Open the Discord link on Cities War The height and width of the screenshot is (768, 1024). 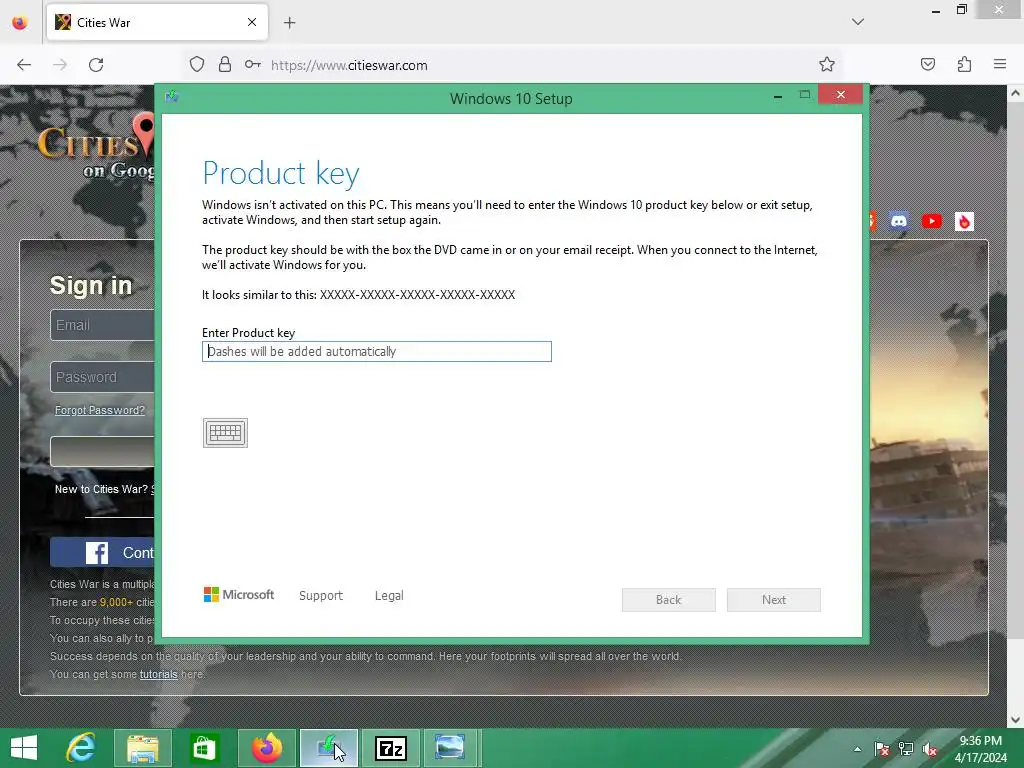(899, 221)
